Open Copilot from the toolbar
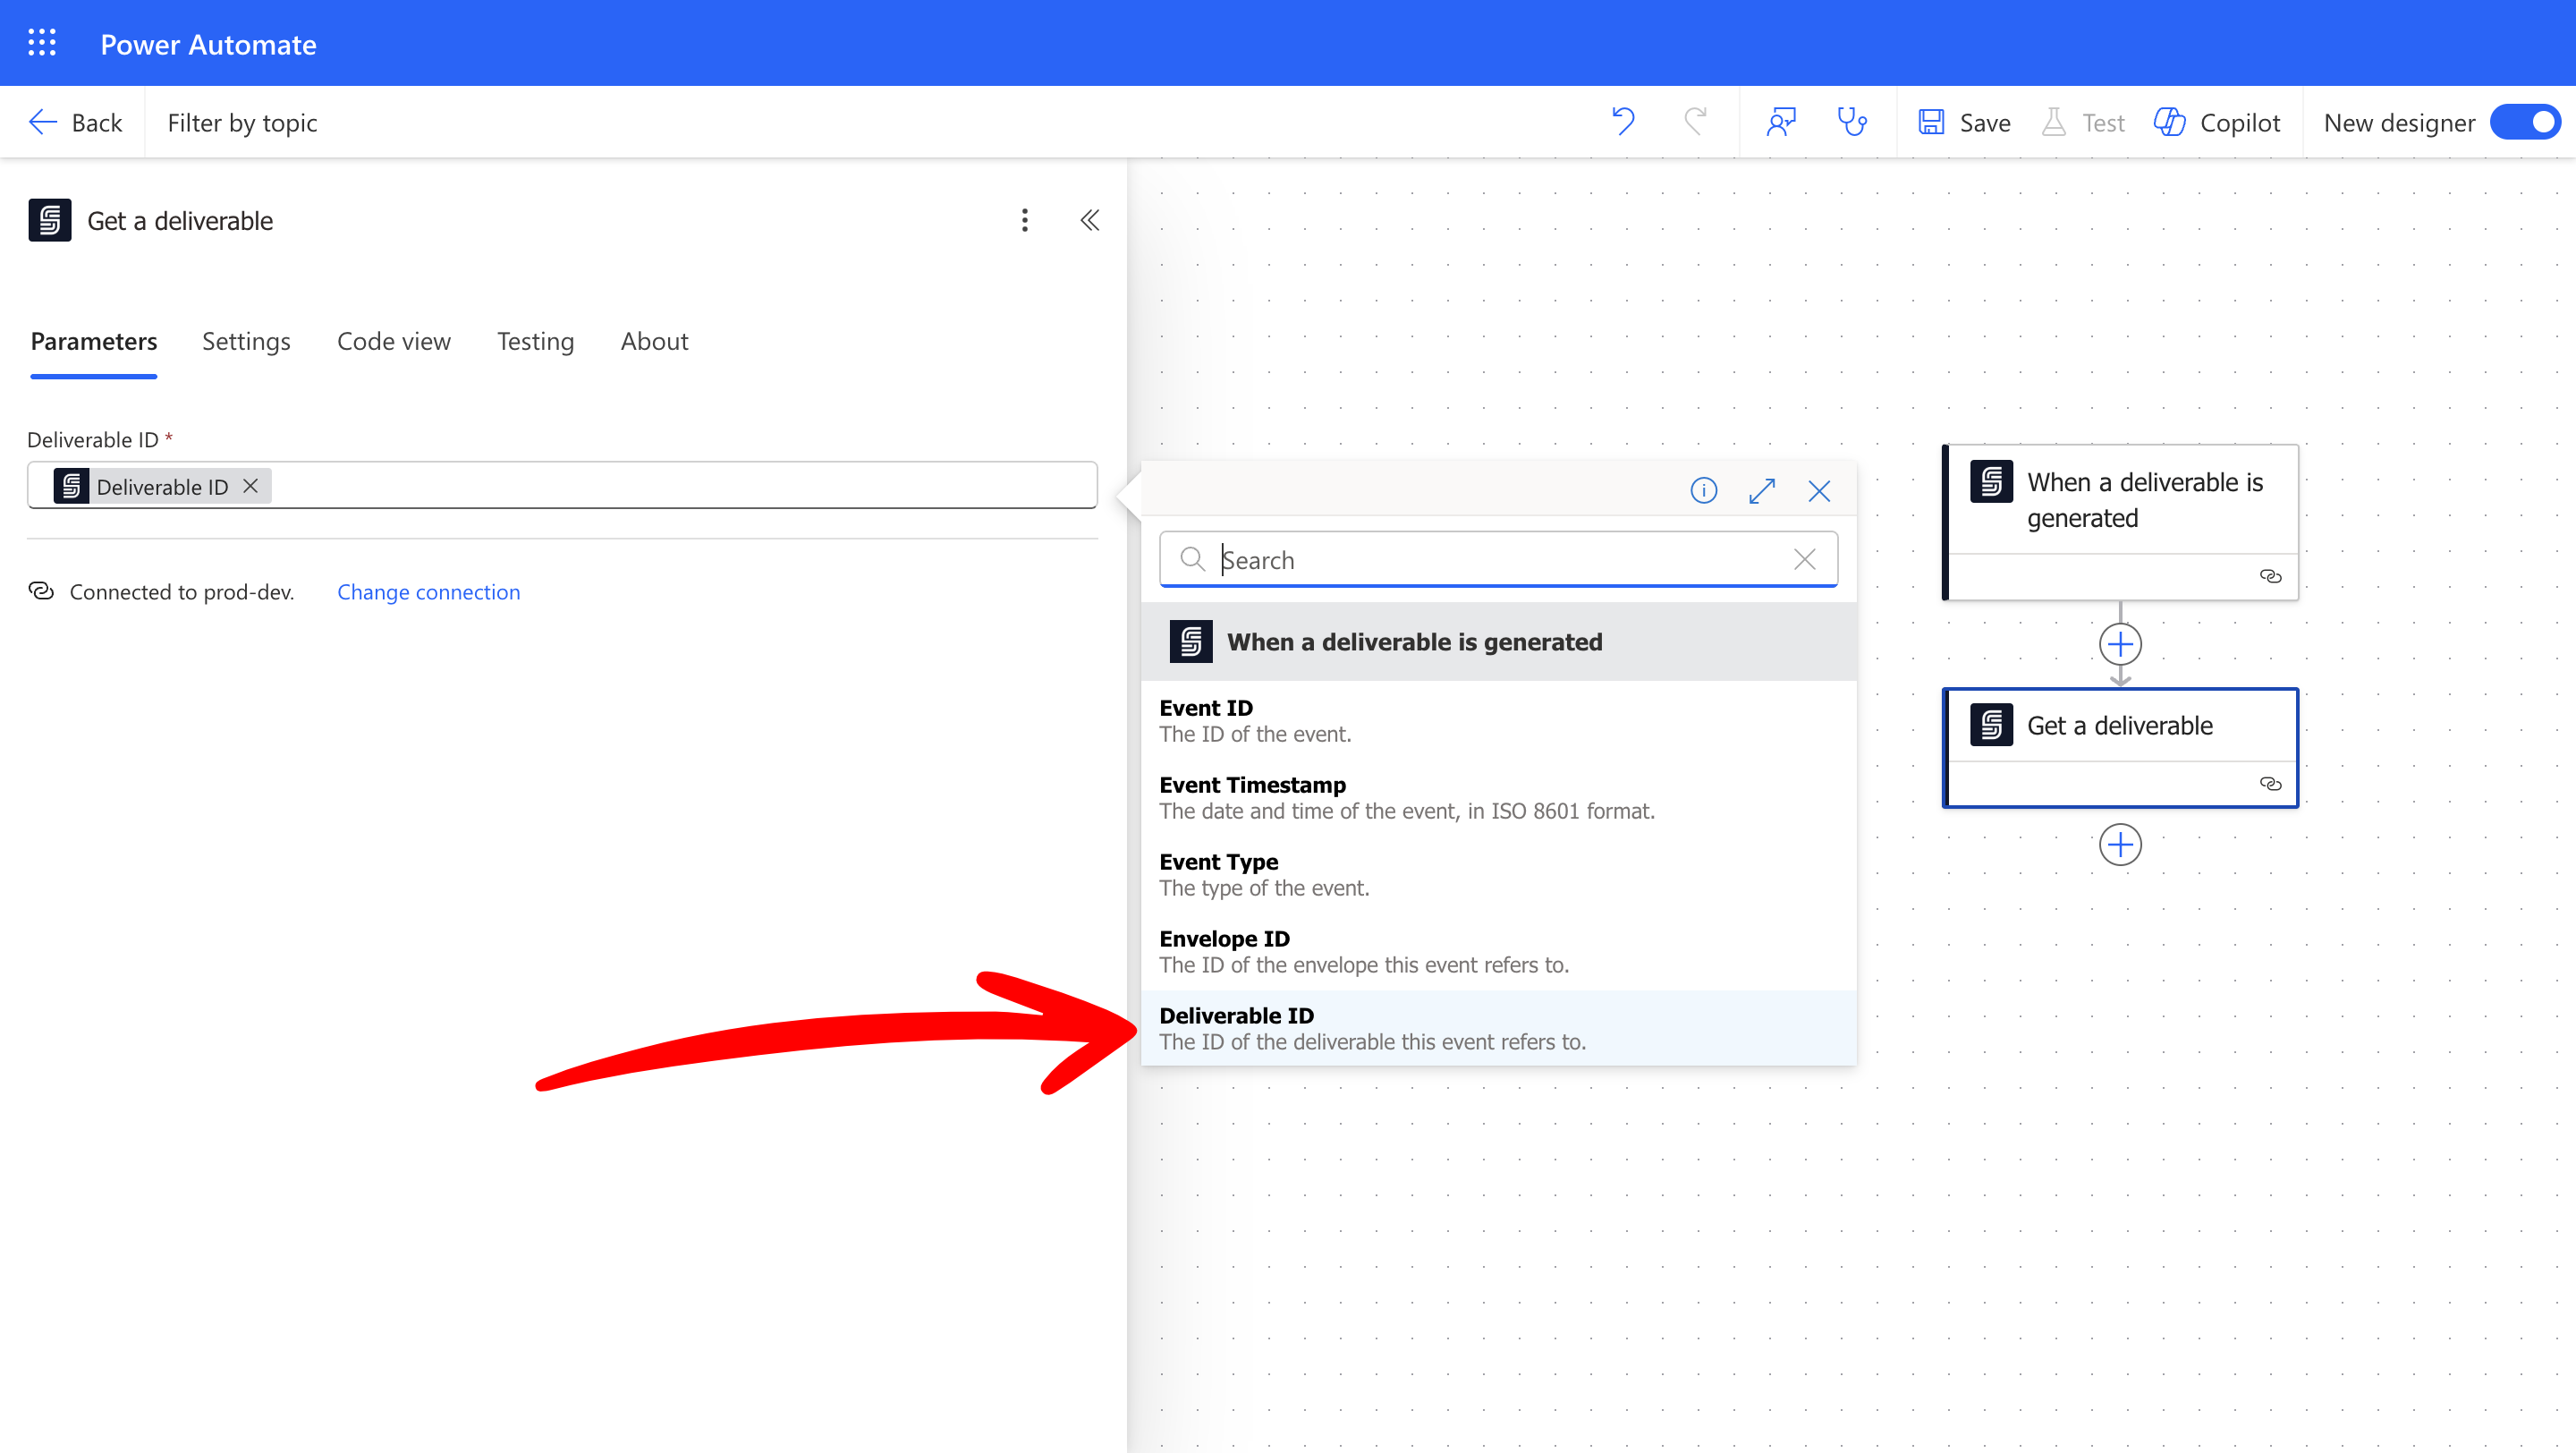The height and width of the screenshot is (1453, 2576). pyautogui.click(x=2217, y=122)
